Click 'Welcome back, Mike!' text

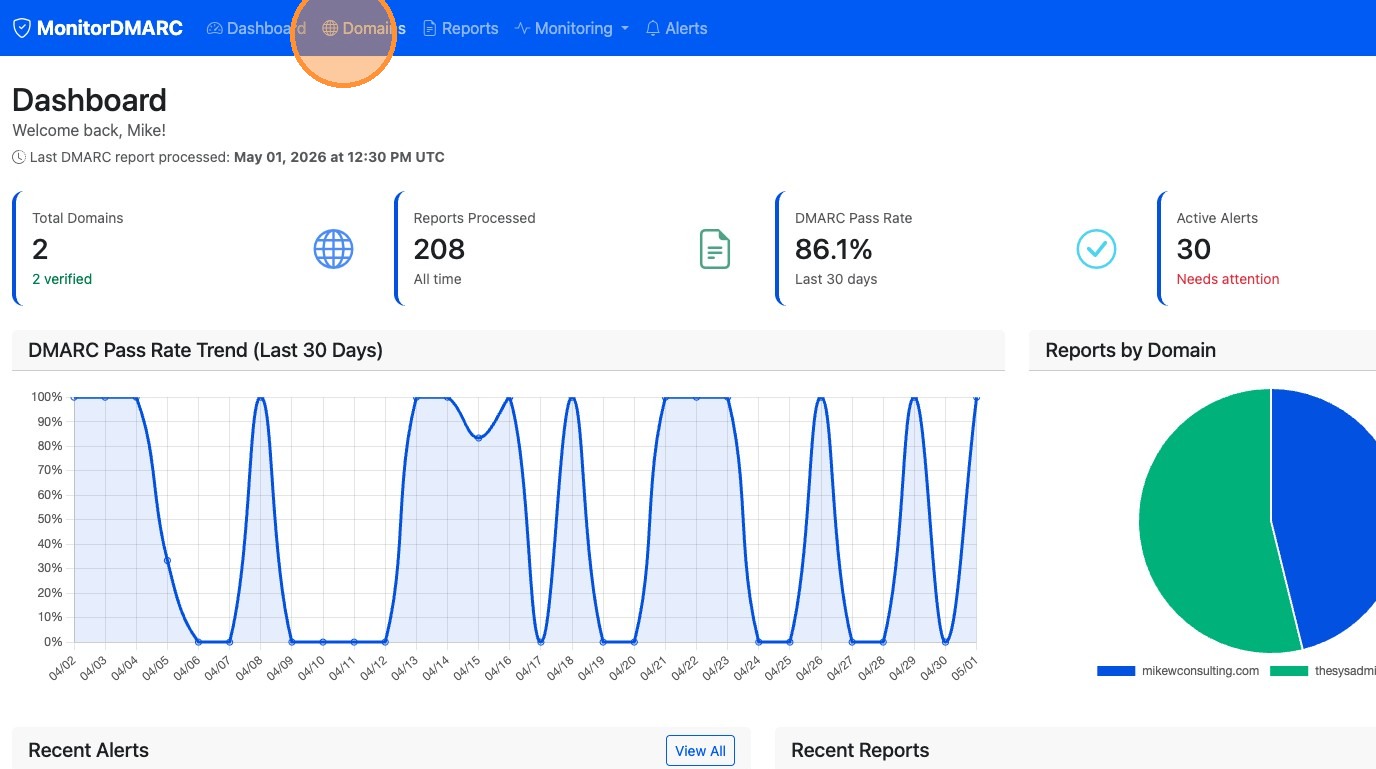[x=89, y=130]
